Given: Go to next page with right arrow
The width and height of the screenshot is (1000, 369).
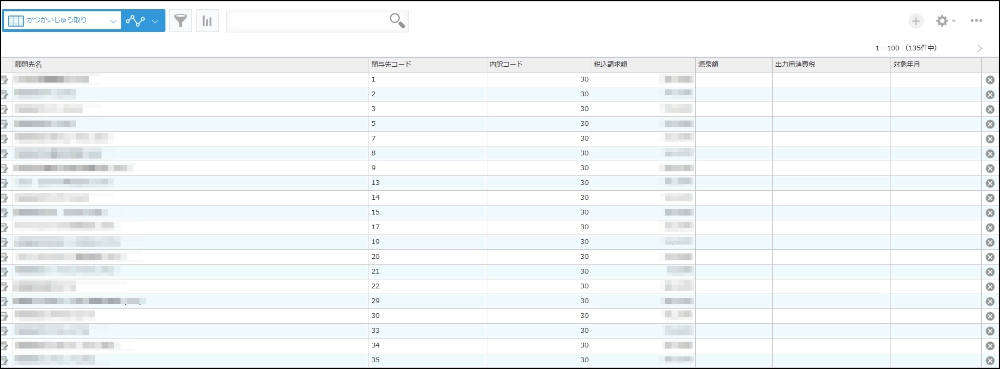Looking at the screenshot, I should click(980, 48).
